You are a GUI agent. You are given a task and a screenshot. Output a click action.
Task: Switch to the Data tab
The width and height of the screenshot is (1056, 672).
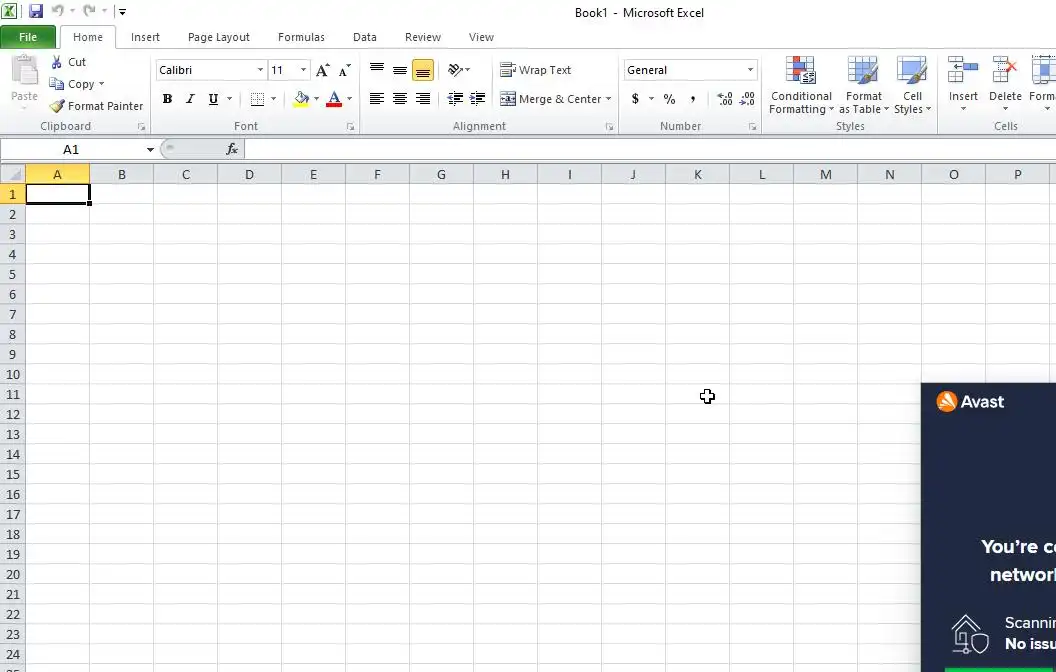pos(365,37)
